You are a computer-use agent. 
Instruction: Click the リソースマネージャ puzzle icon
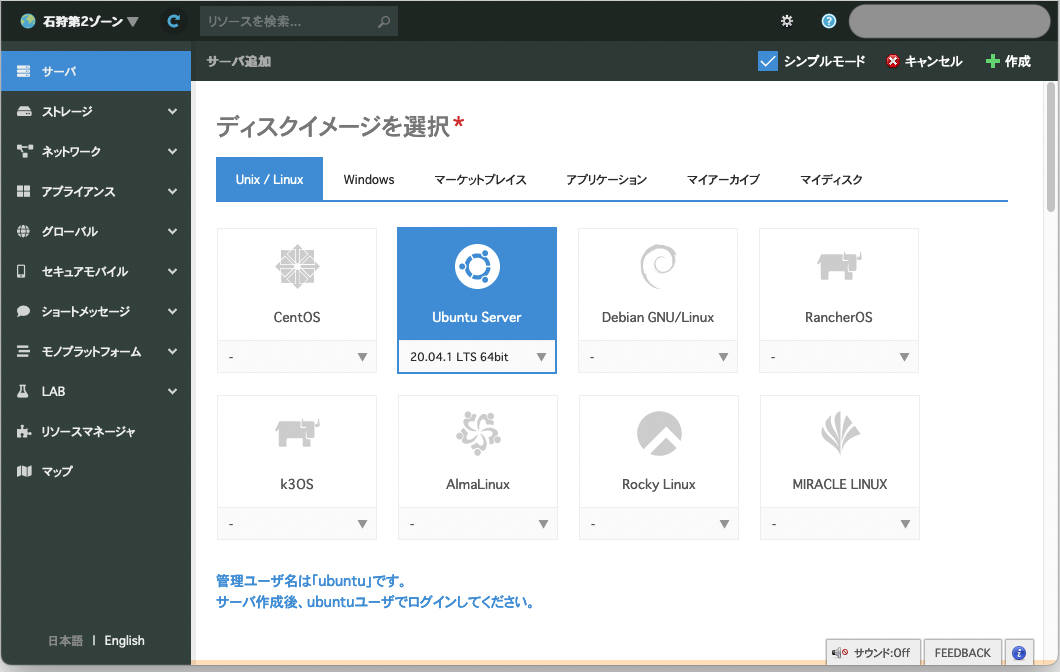click(24, 431)
